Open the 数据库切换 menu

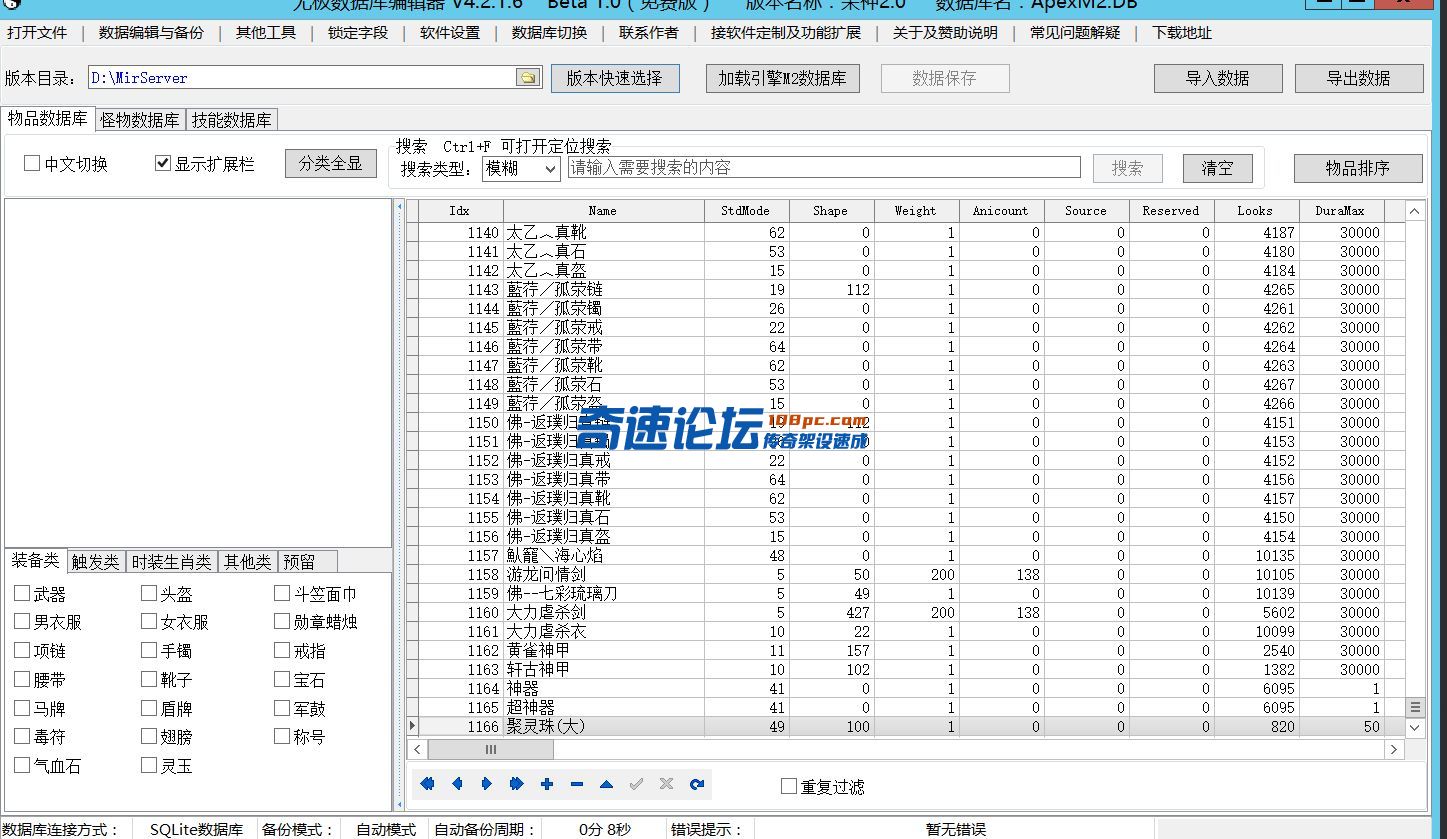[550, 32]
